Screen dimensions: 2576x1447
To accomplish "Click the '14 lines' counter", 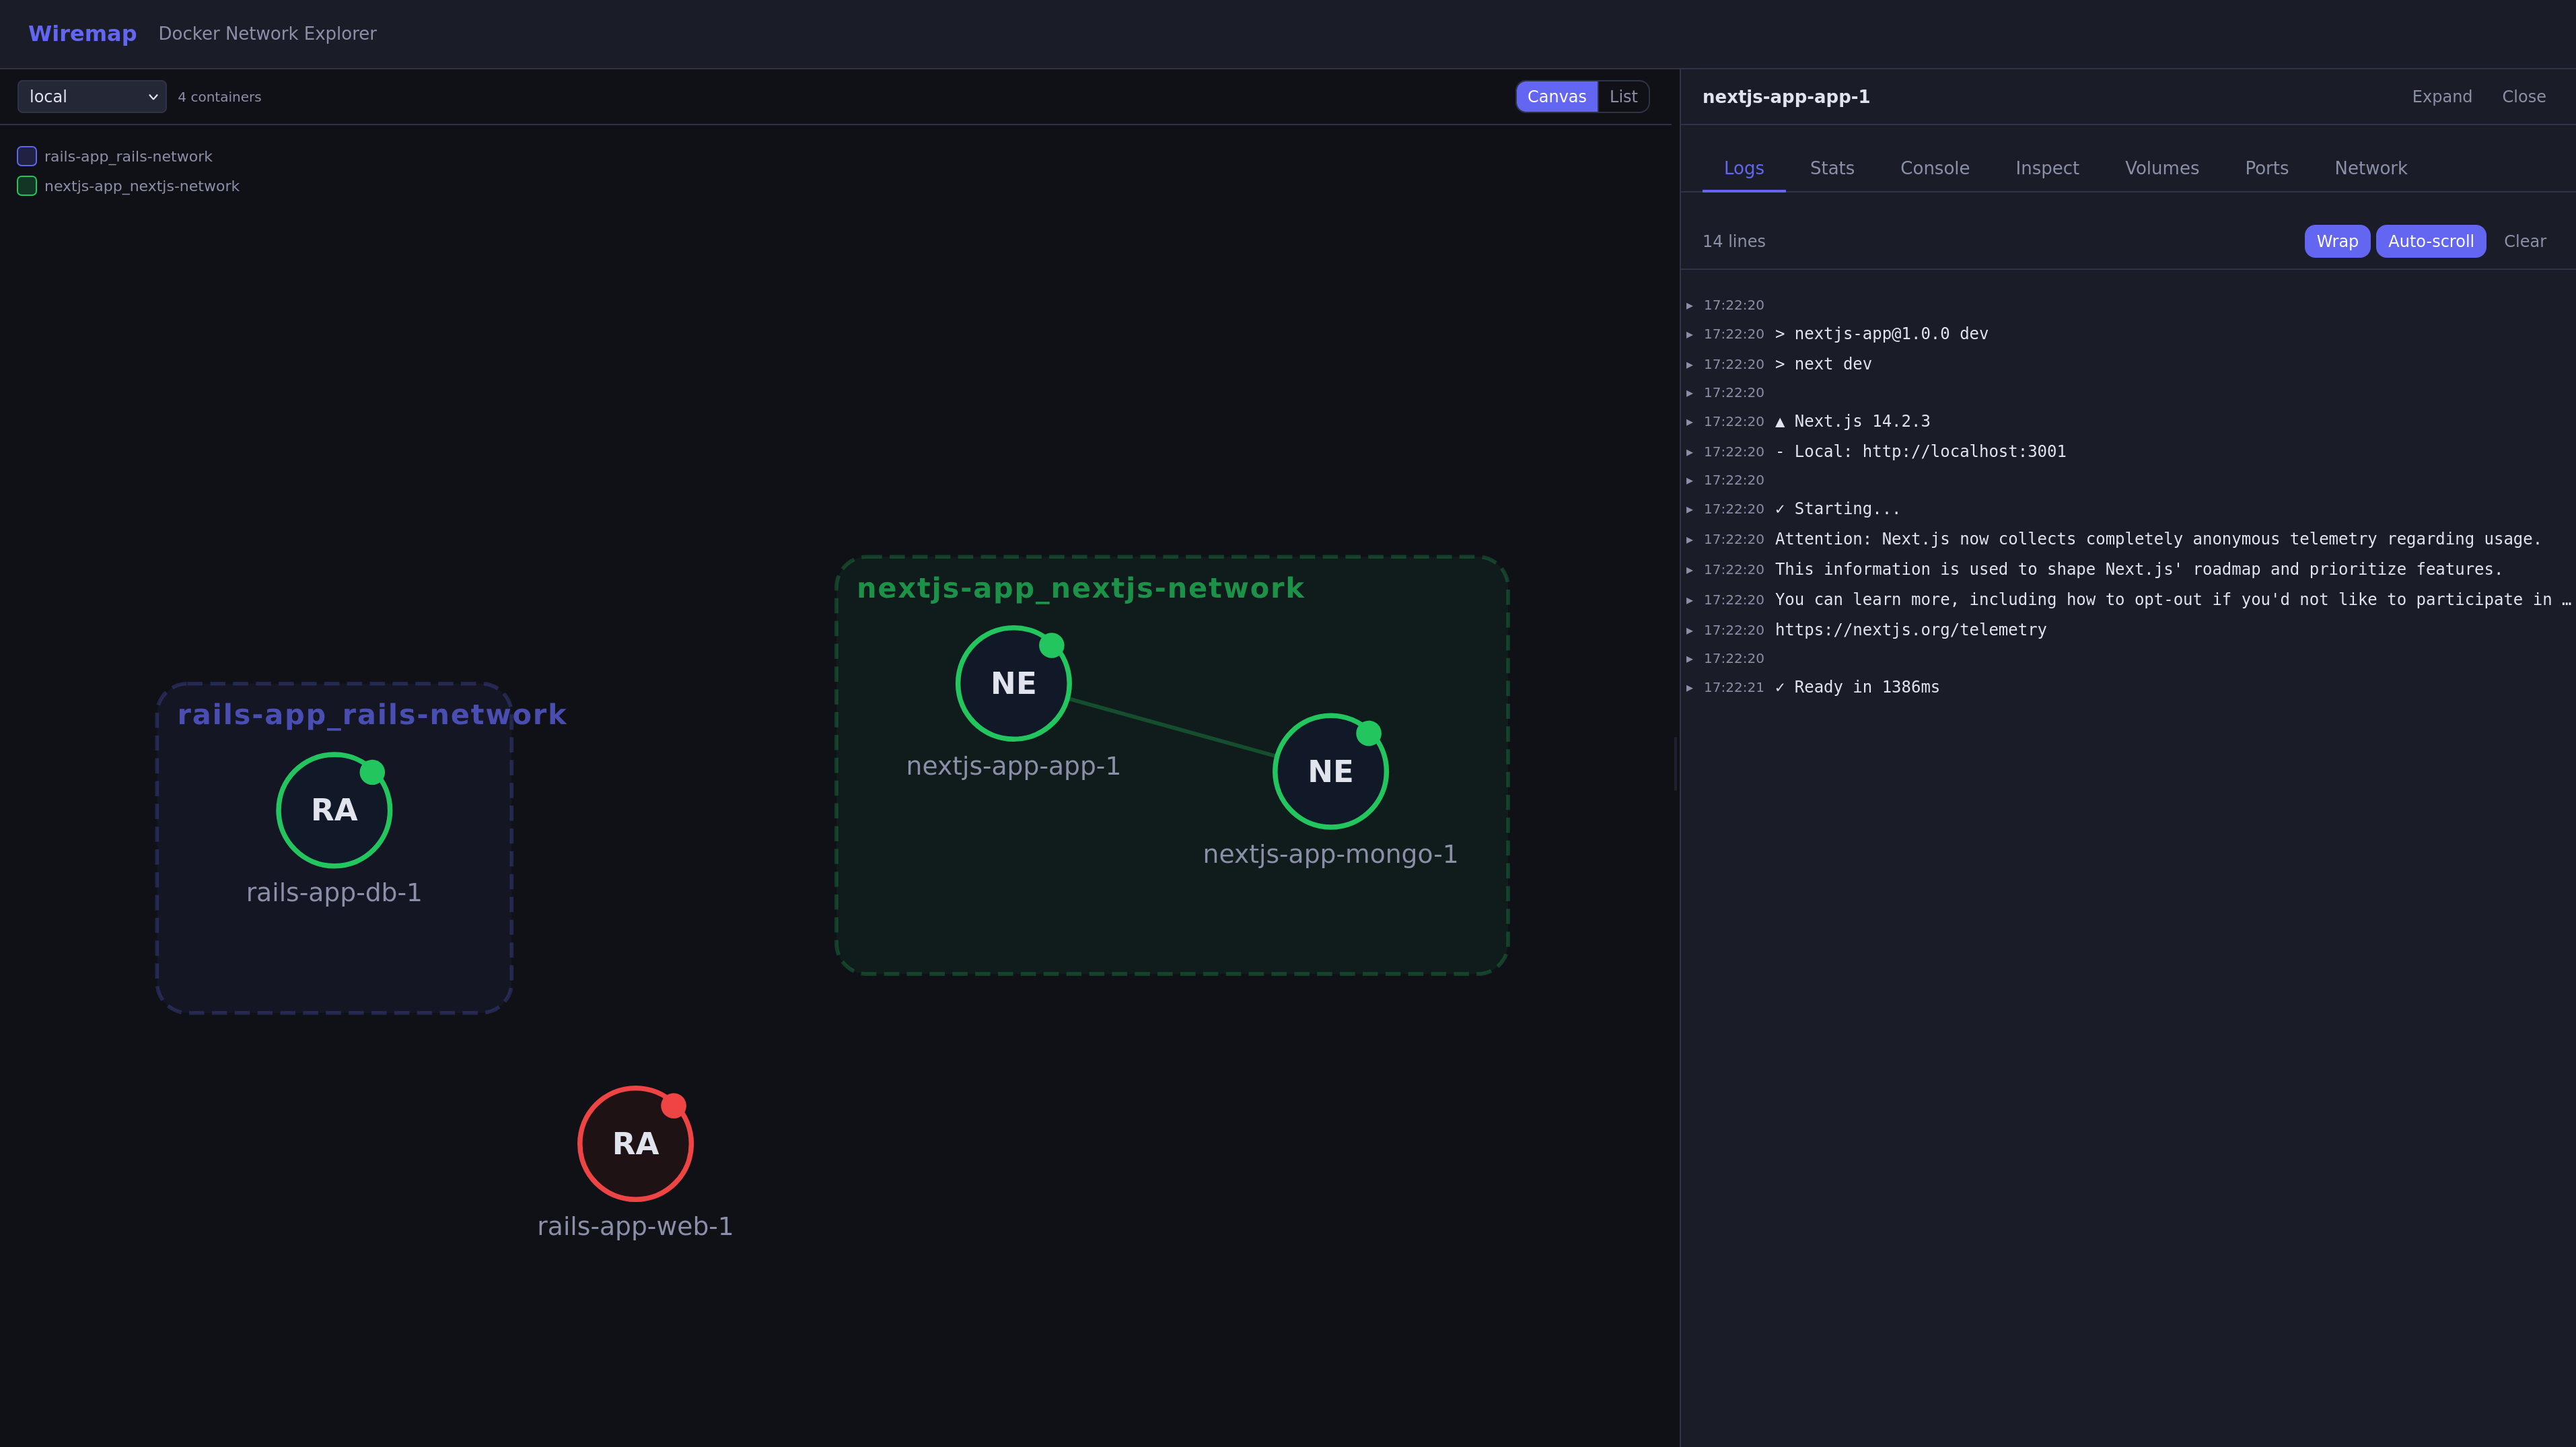I will coord(1733,241).
